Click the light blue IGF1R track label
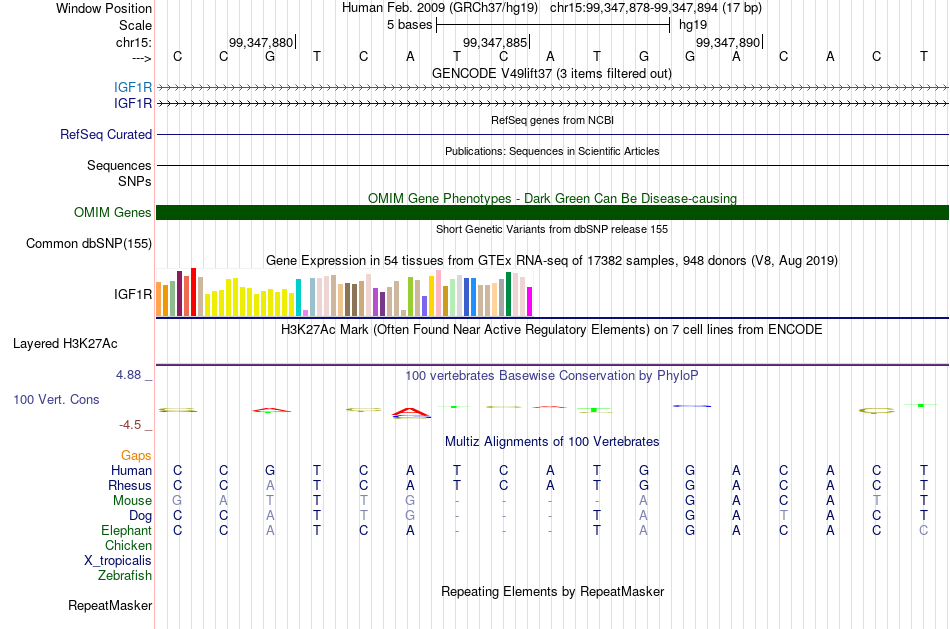This screenshot has width=950, height=629. point(133,88)
